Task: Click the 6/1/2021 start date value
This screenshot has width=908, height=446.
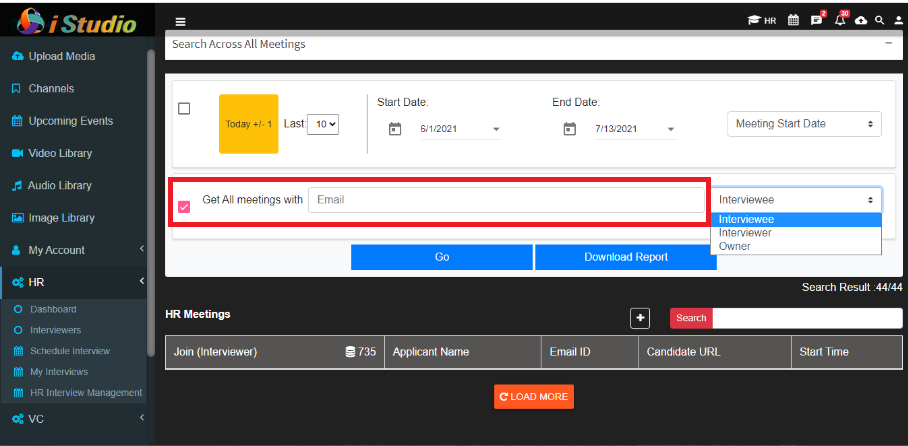Action: (438, 129)
